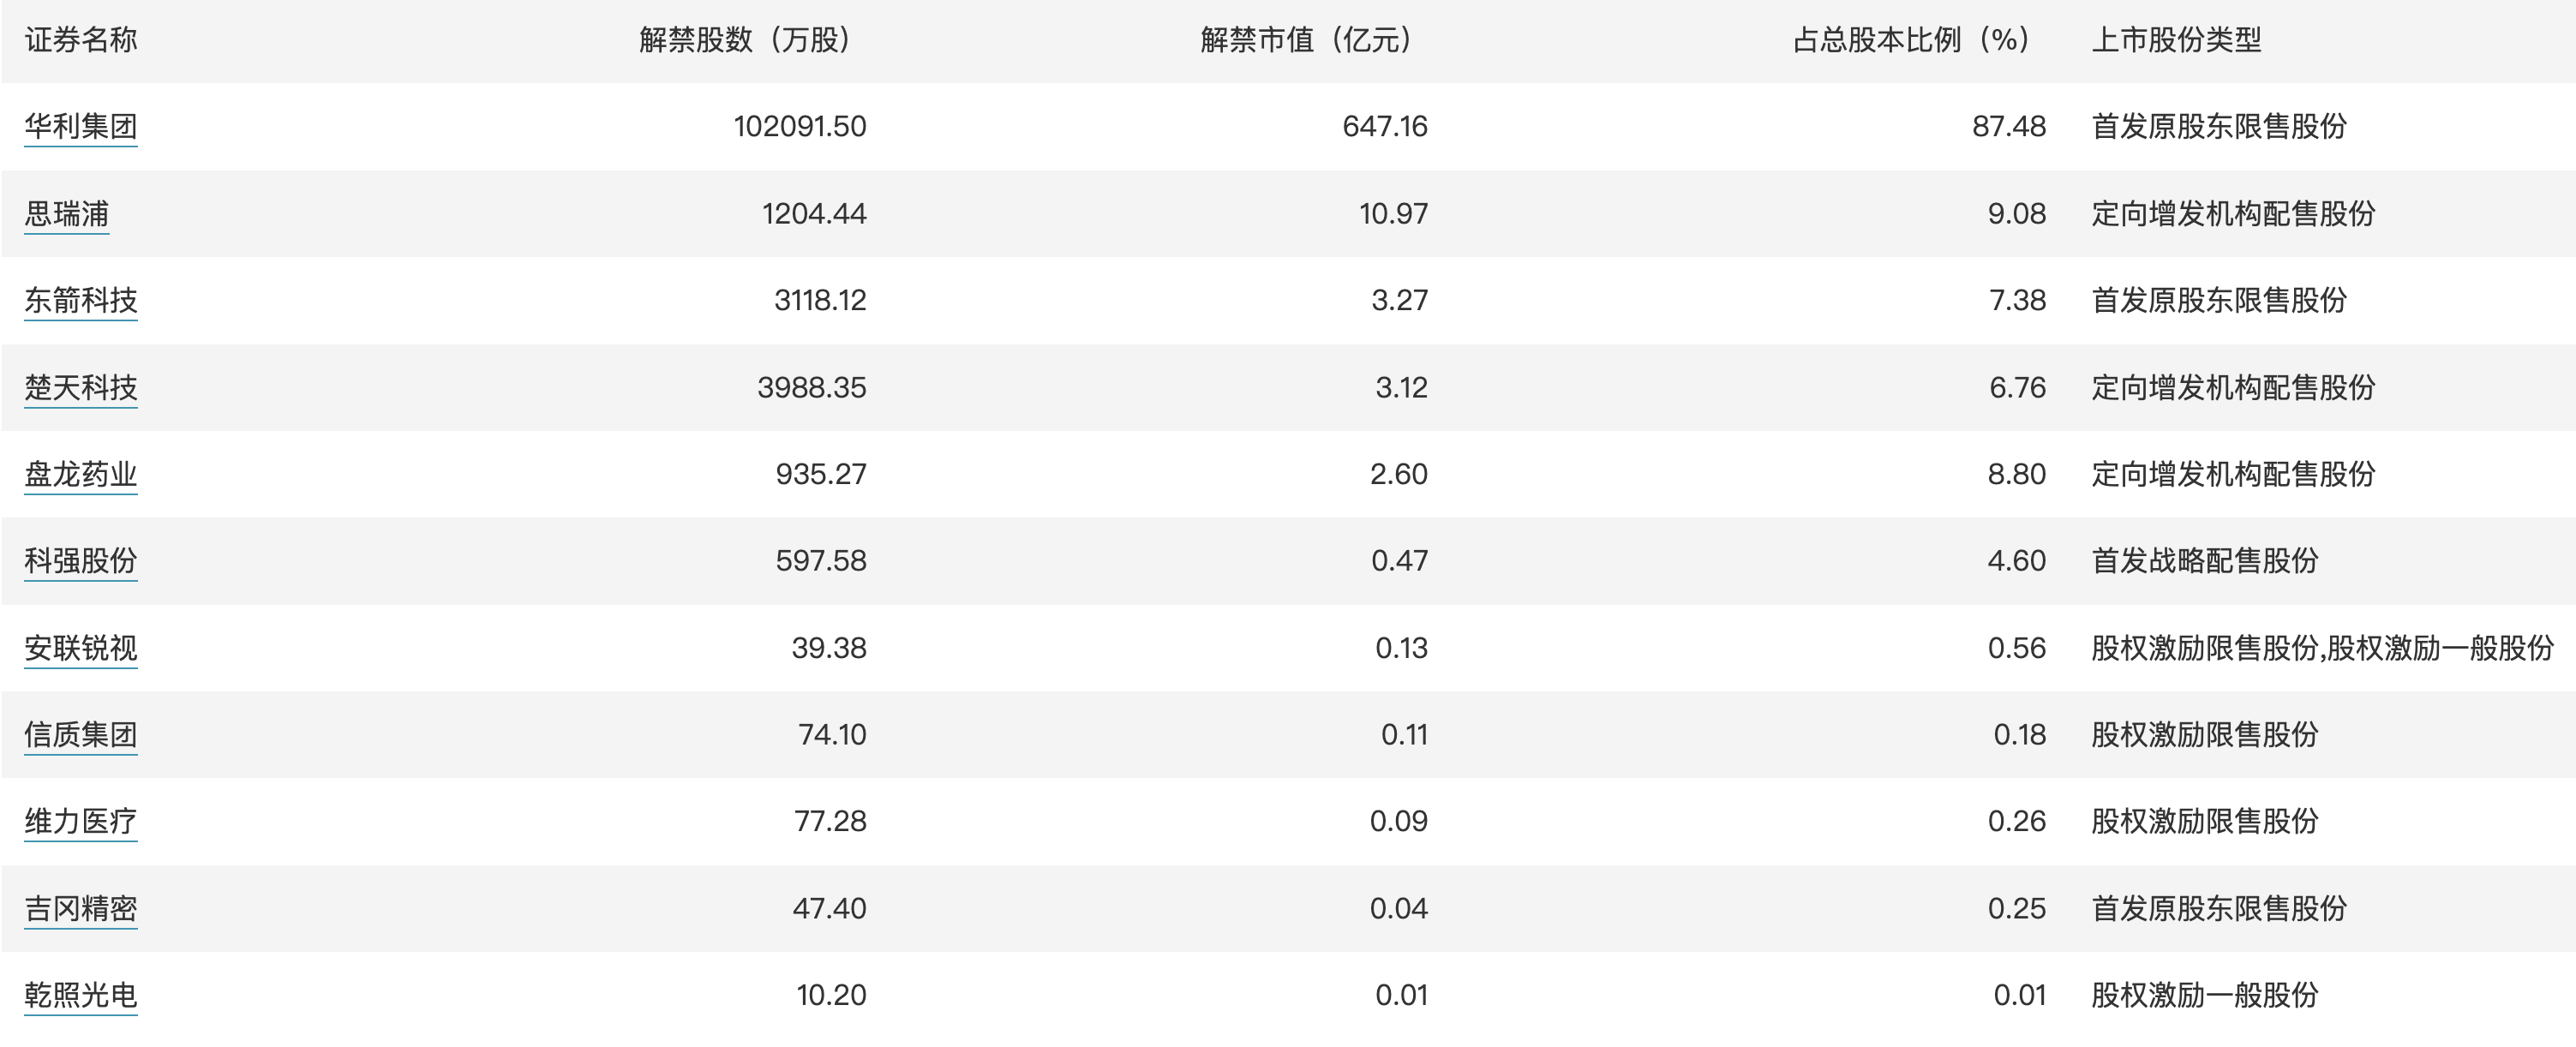Open the 乾照光电 stock link
The height and width of the screenshot is (1047, 2576).
pos(81,995)
